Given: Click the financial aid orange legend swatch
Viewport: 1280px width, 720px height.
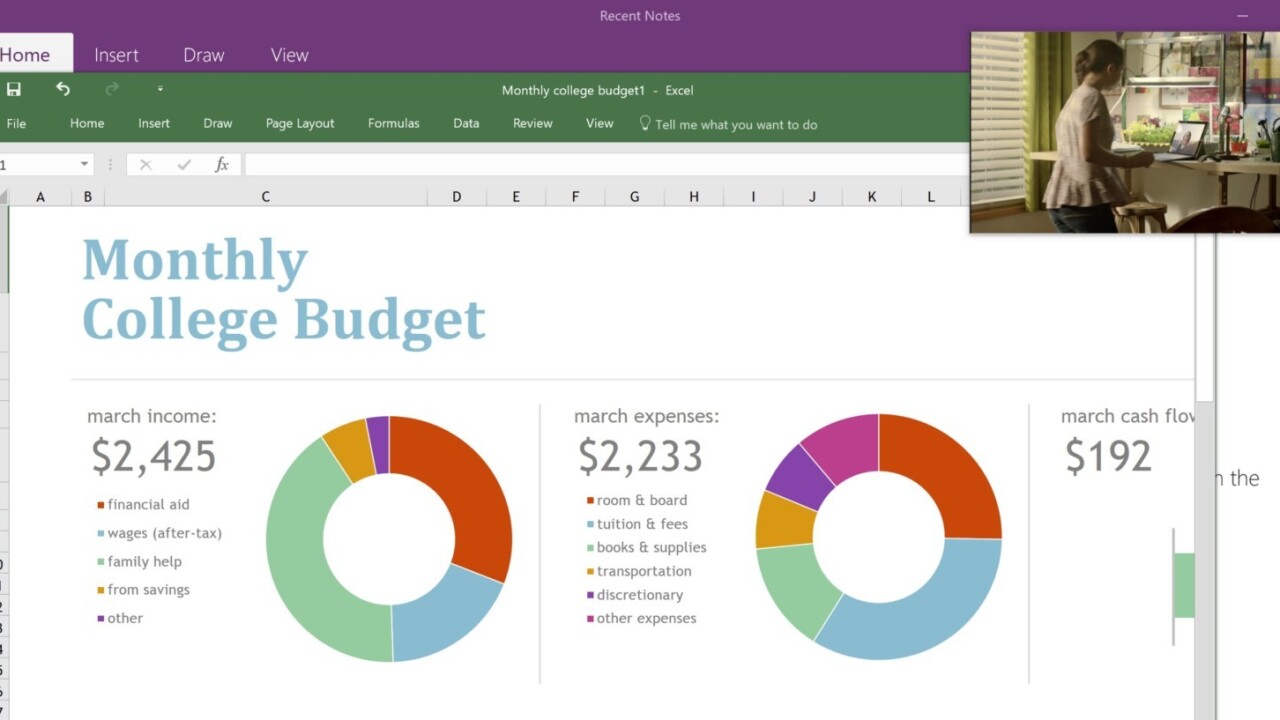Looking at the screenshot, I should click(x=100, y=505).
